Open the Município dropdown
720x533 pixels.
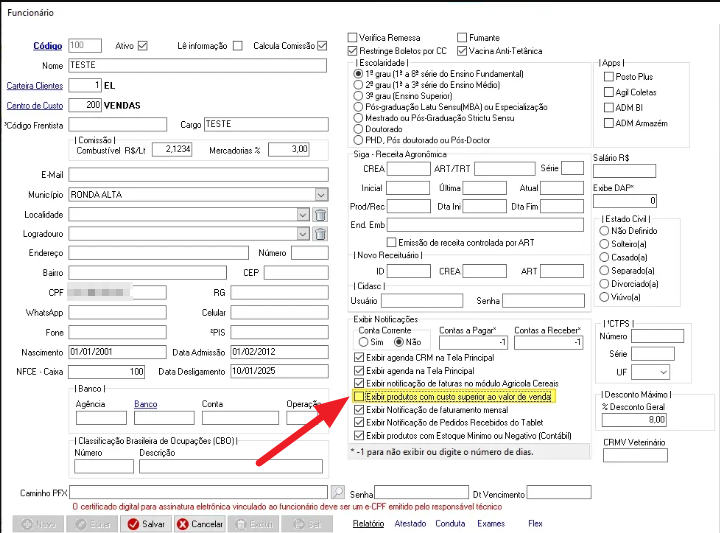click(321, 195)
